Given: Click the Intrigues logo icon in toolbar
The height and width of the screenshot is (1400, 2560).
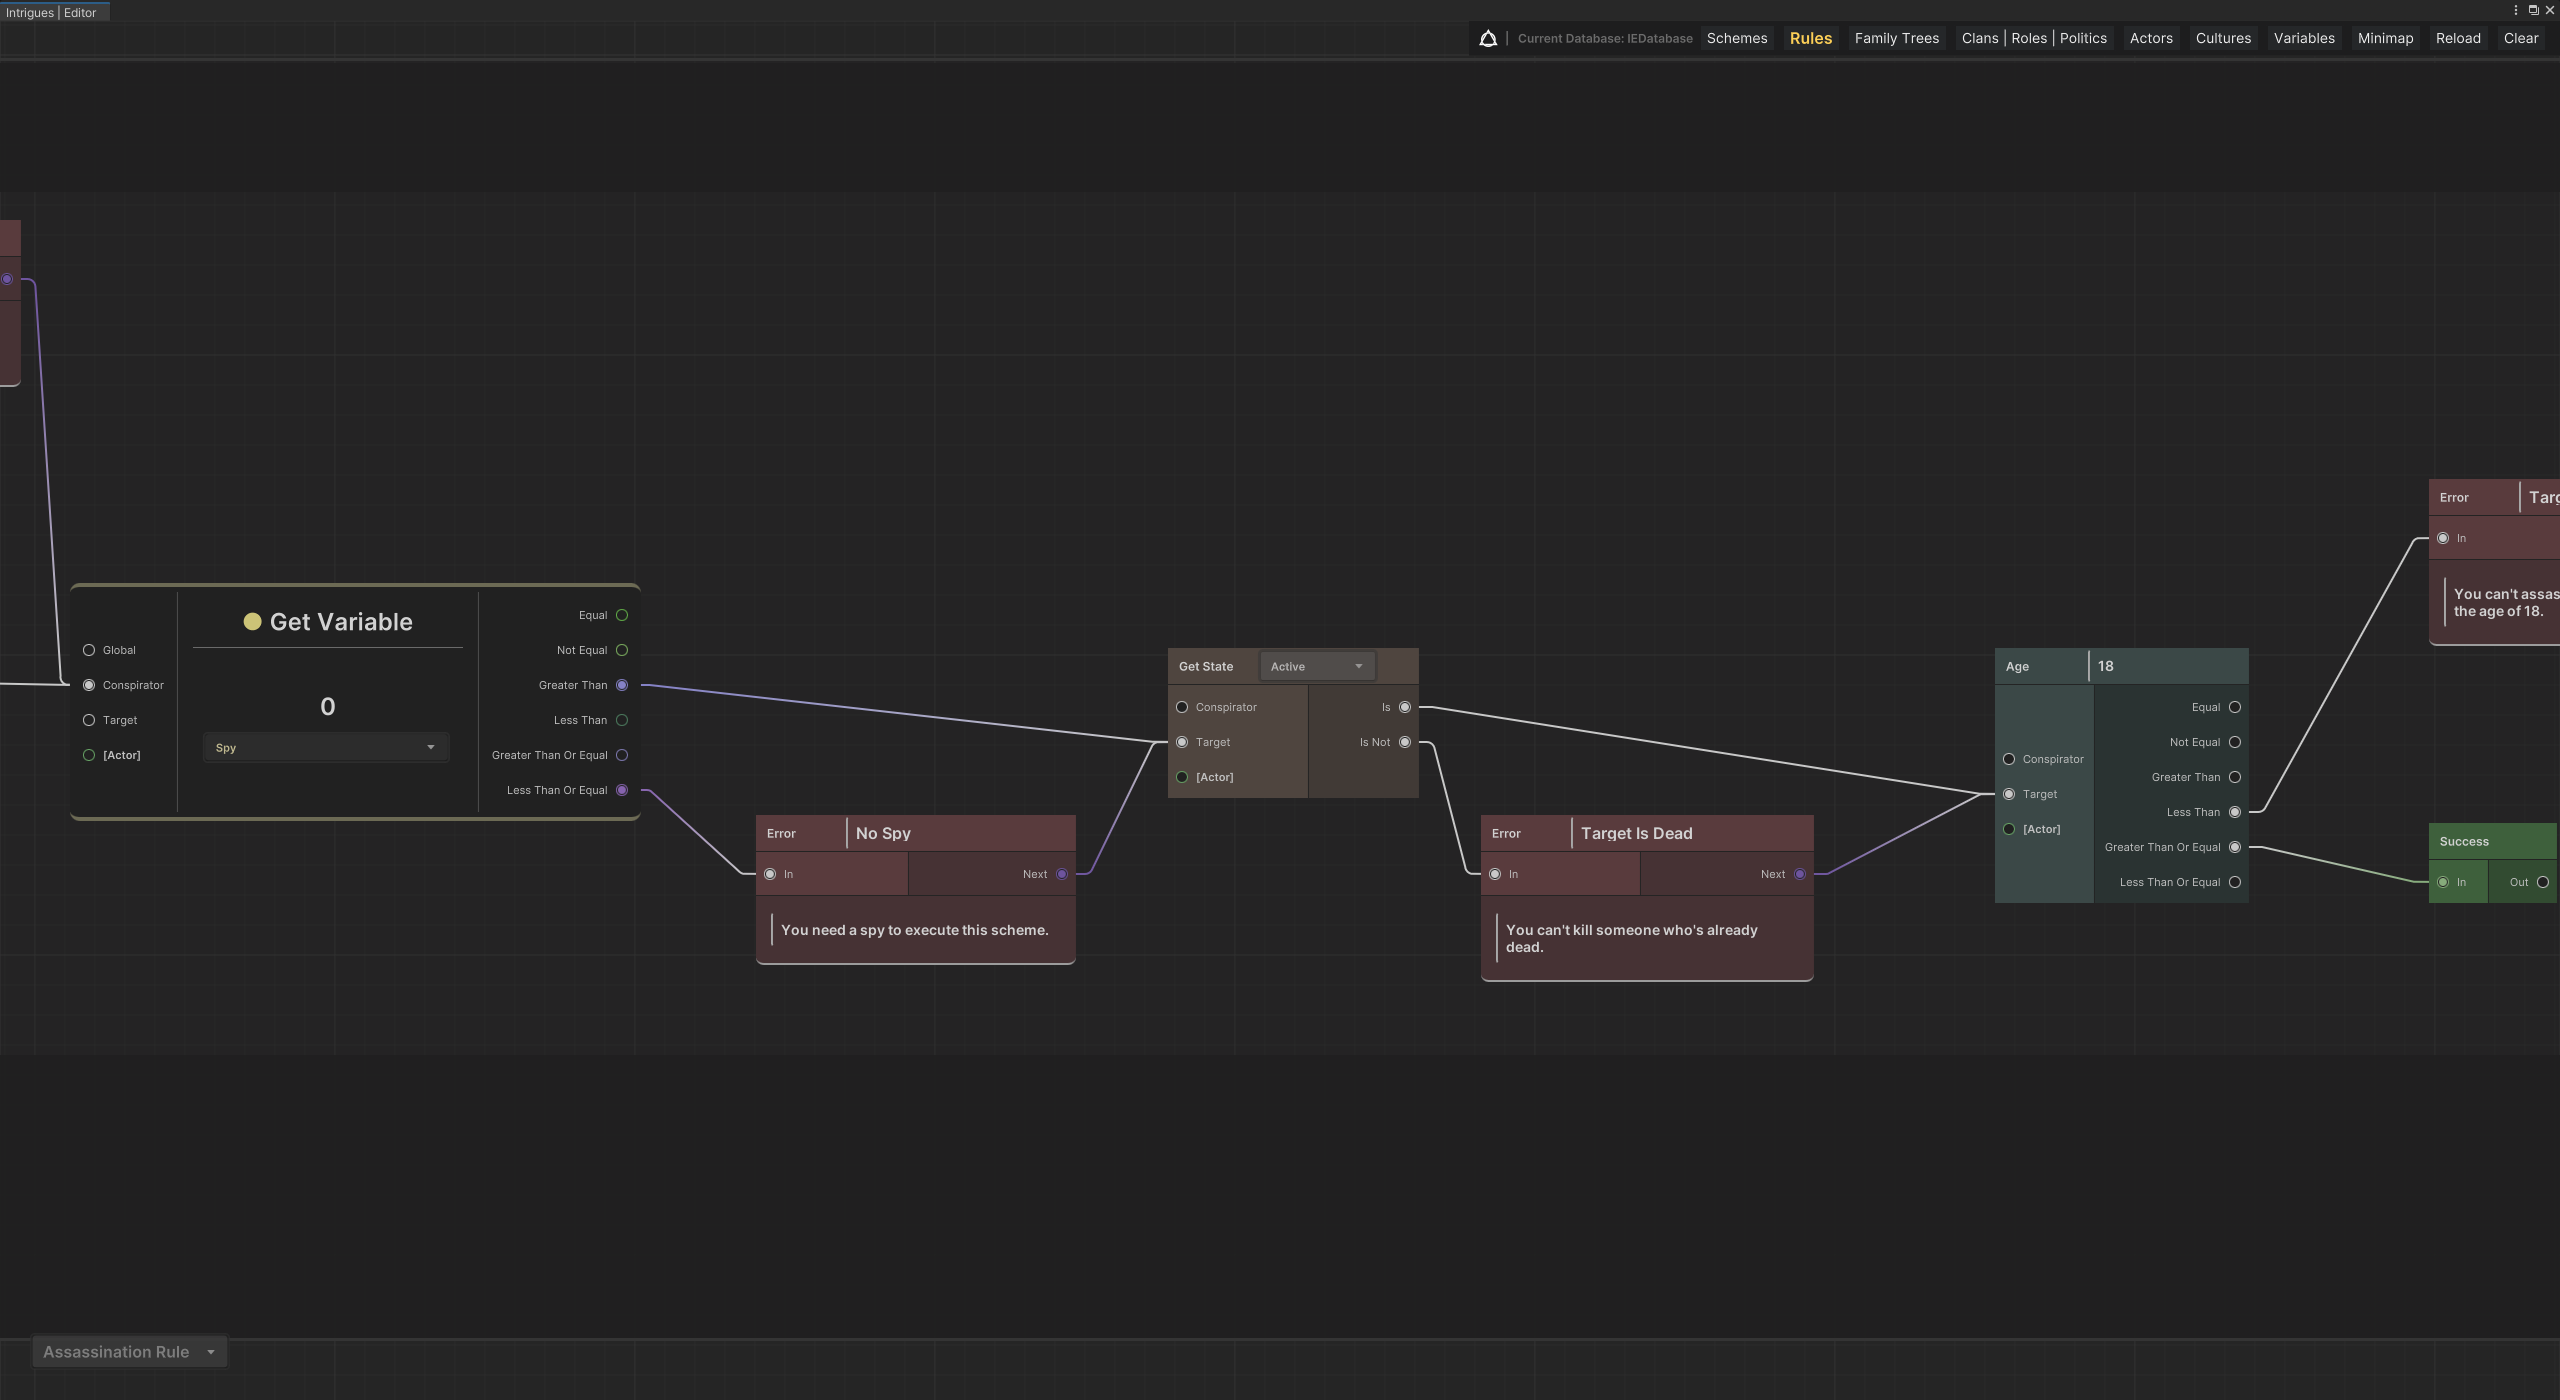Looking at the screenshot, I should tap(1488, 38).
